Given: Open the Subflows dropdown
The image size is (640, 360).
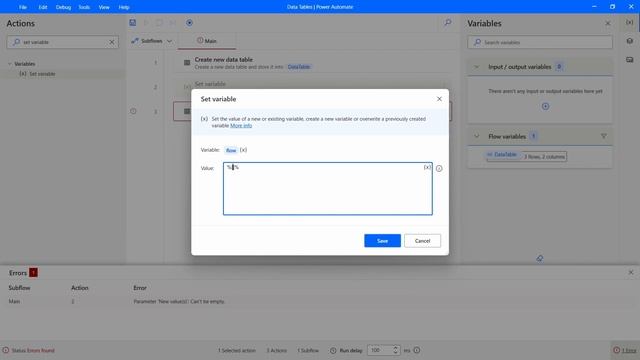Looking at the screenshot, I should (x=152, y=41).
